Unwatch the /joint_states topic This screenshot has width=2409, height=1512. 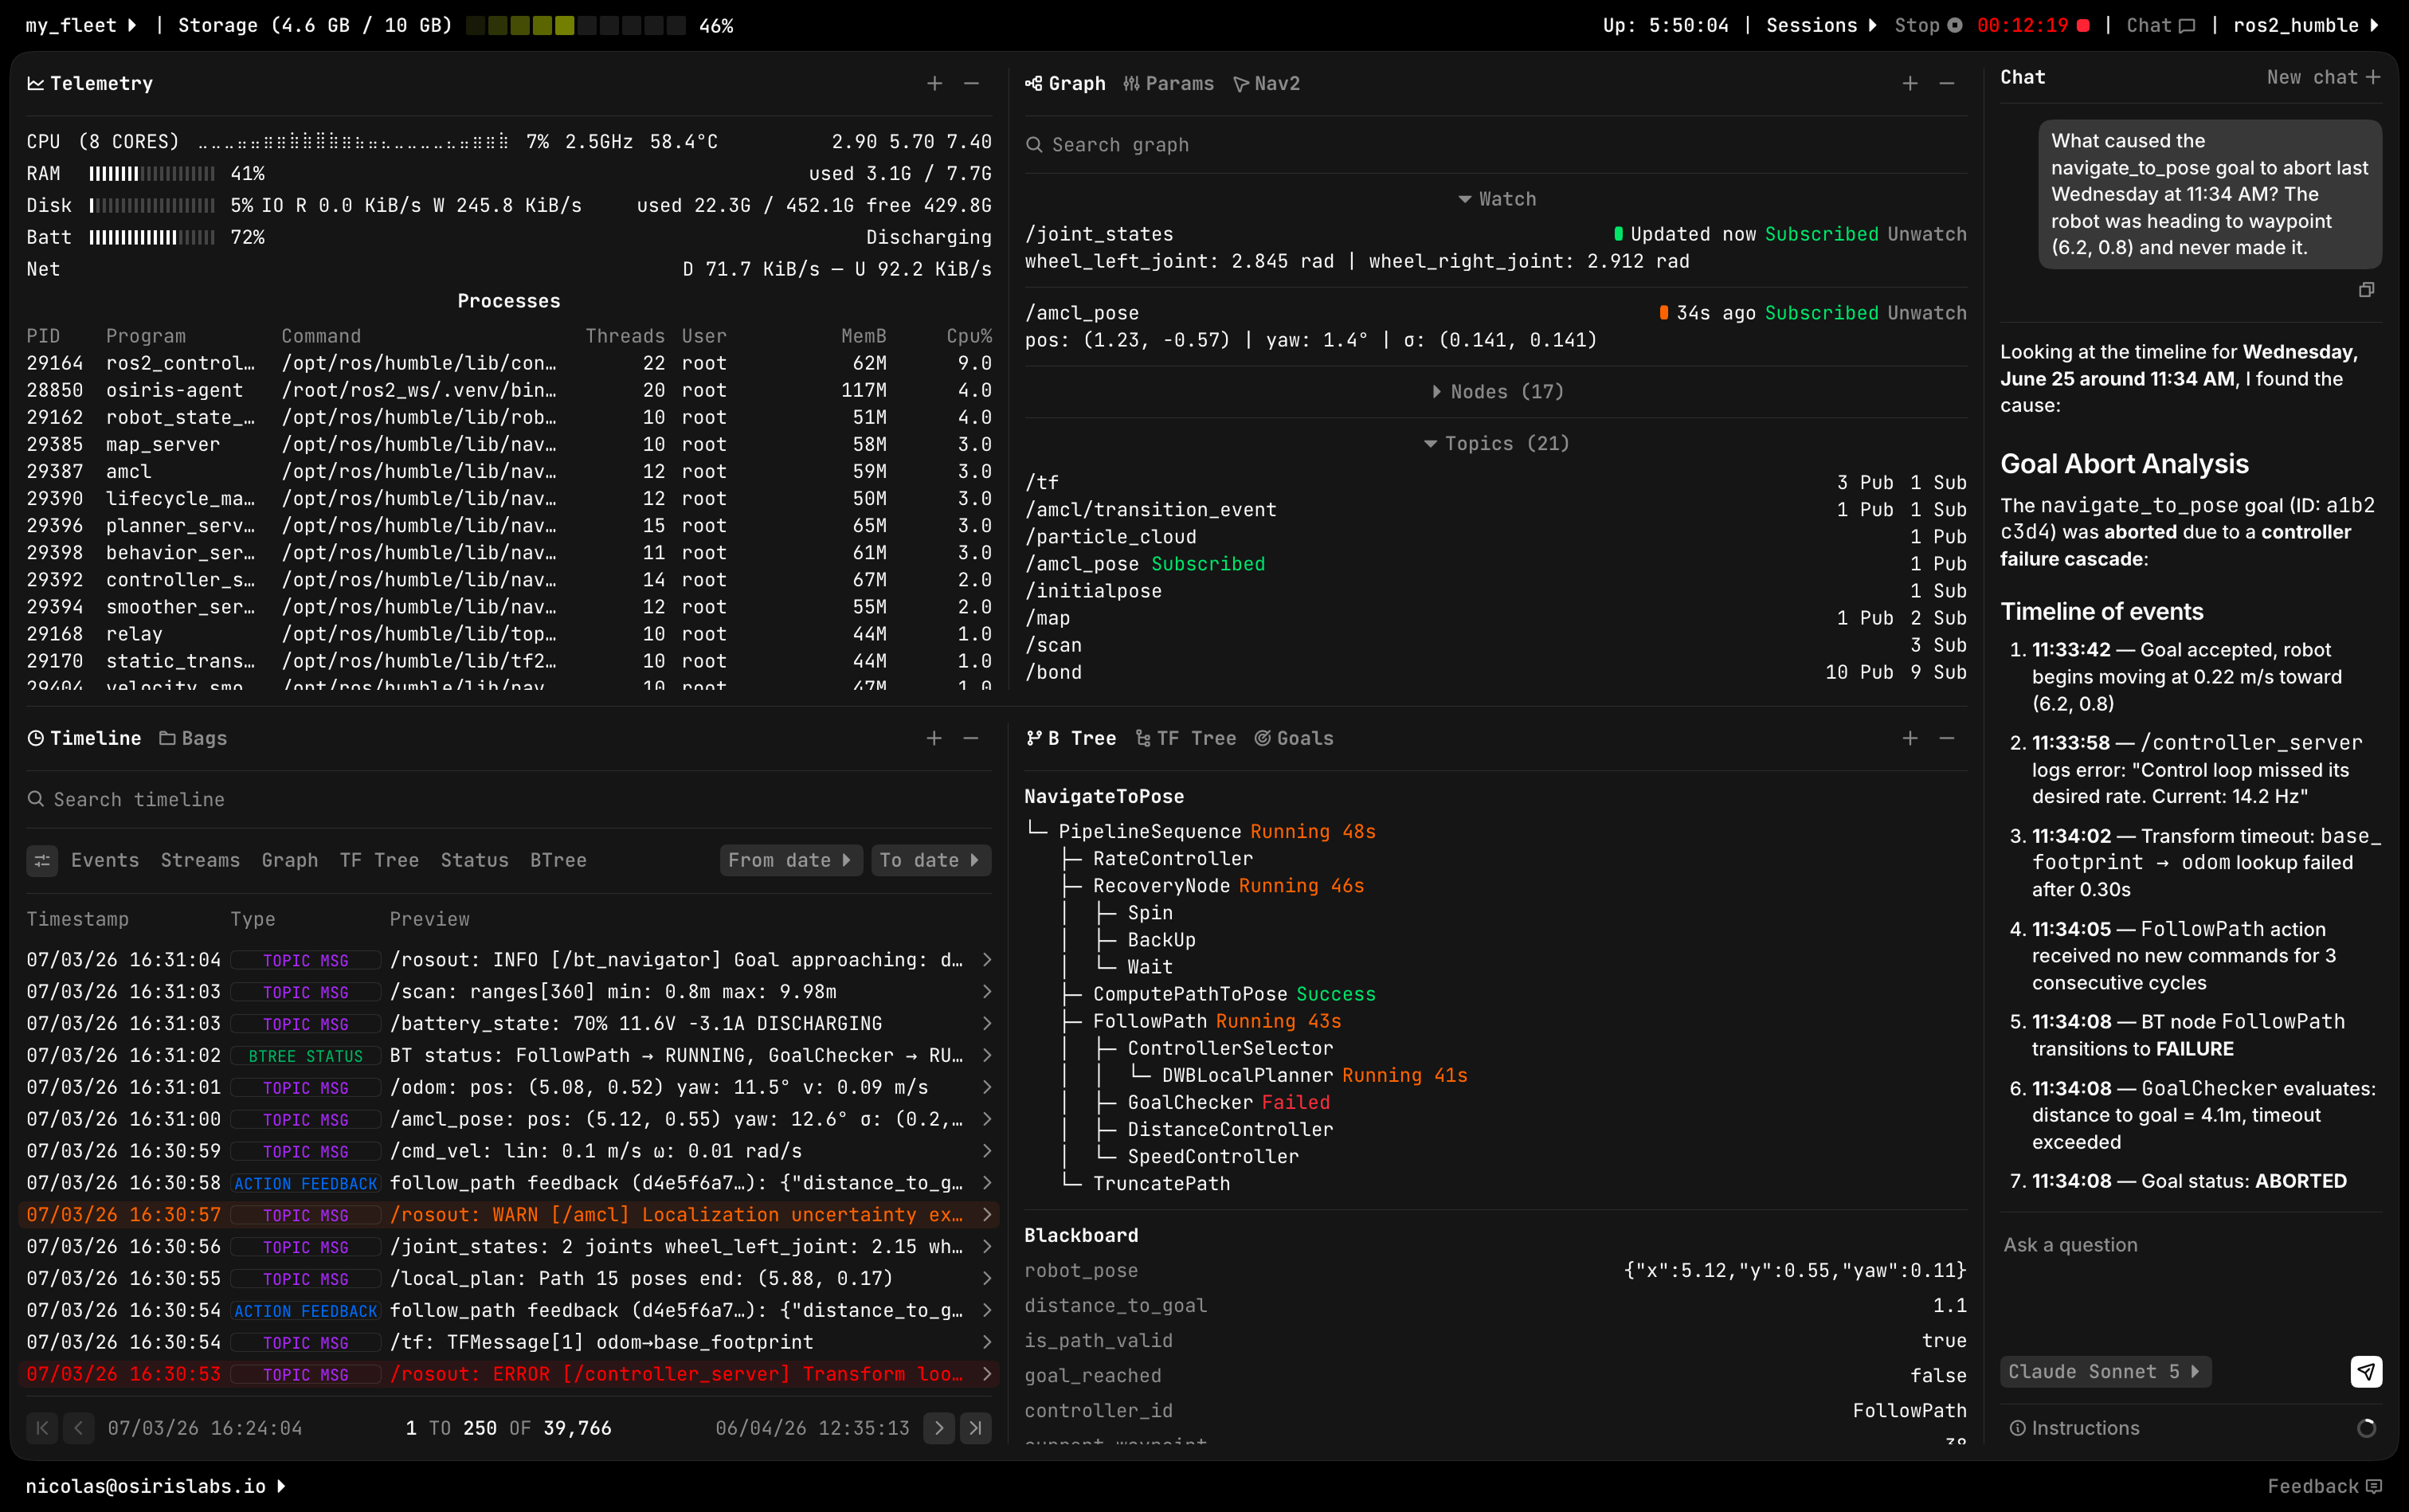1927,234
